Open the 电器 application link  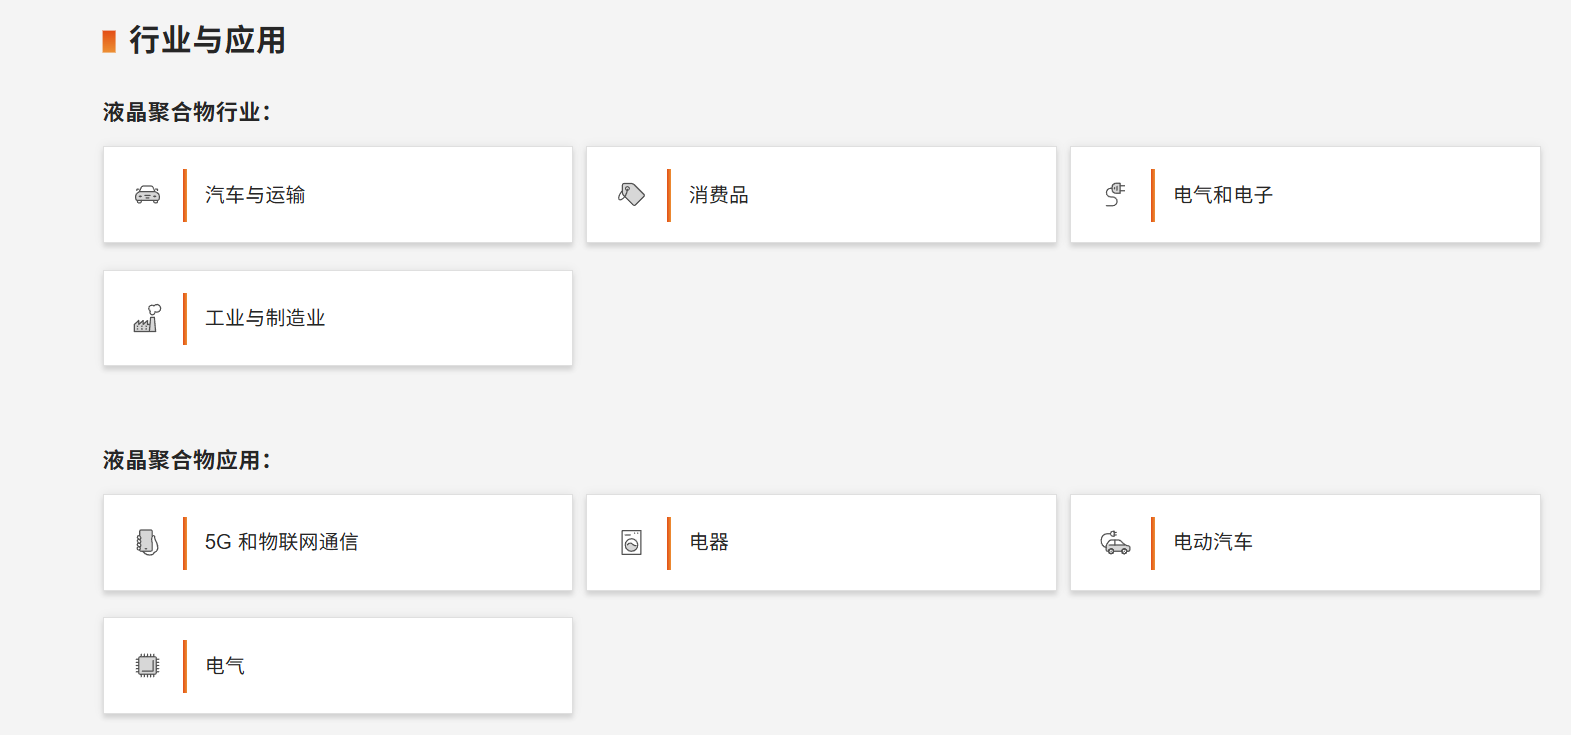click(709, 542)
